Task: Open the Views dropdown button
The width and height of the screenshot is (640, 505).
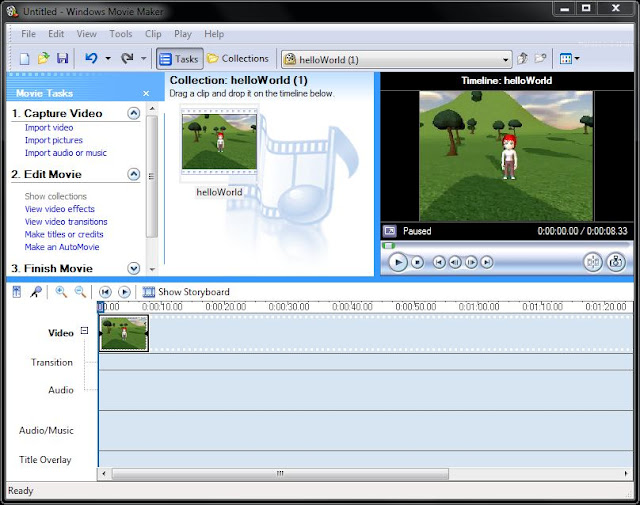Action: coord(570,59)
